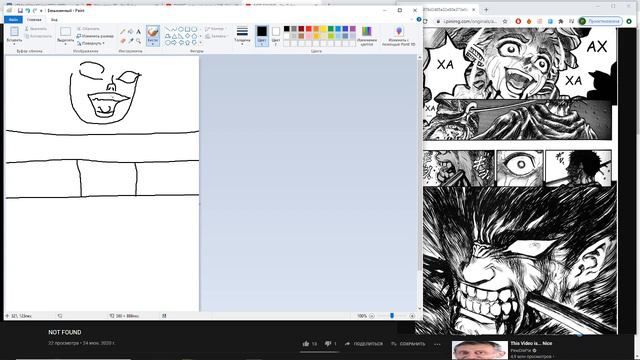The height and width of the screenshot is (360, 640).
Task: Choose the Line shape in shapes gallery
Action: point(167,29)
